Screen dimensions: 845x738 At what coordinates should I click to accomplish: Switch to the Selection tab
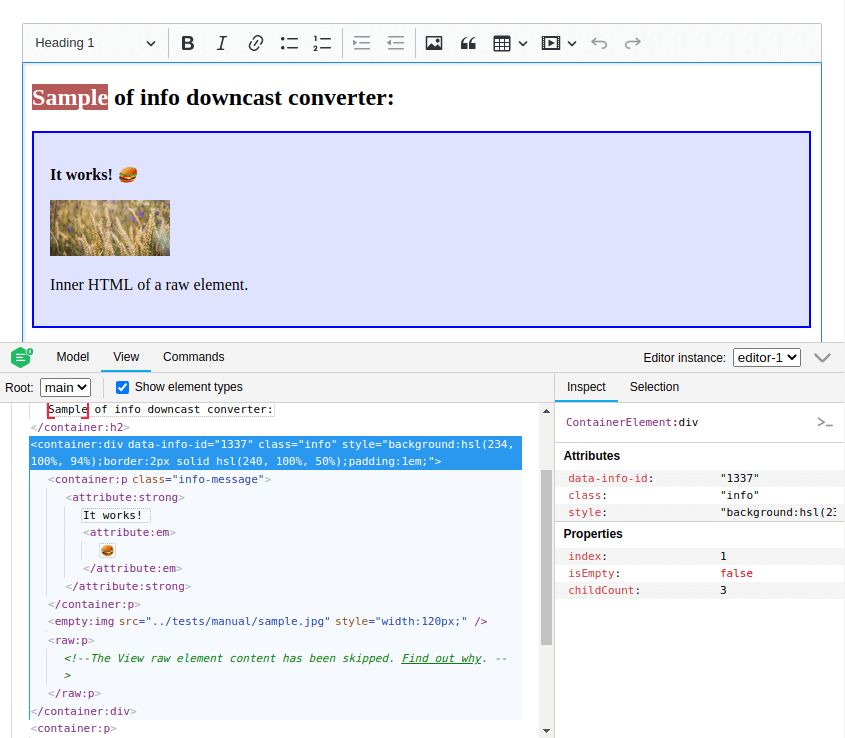pos(654,387)
